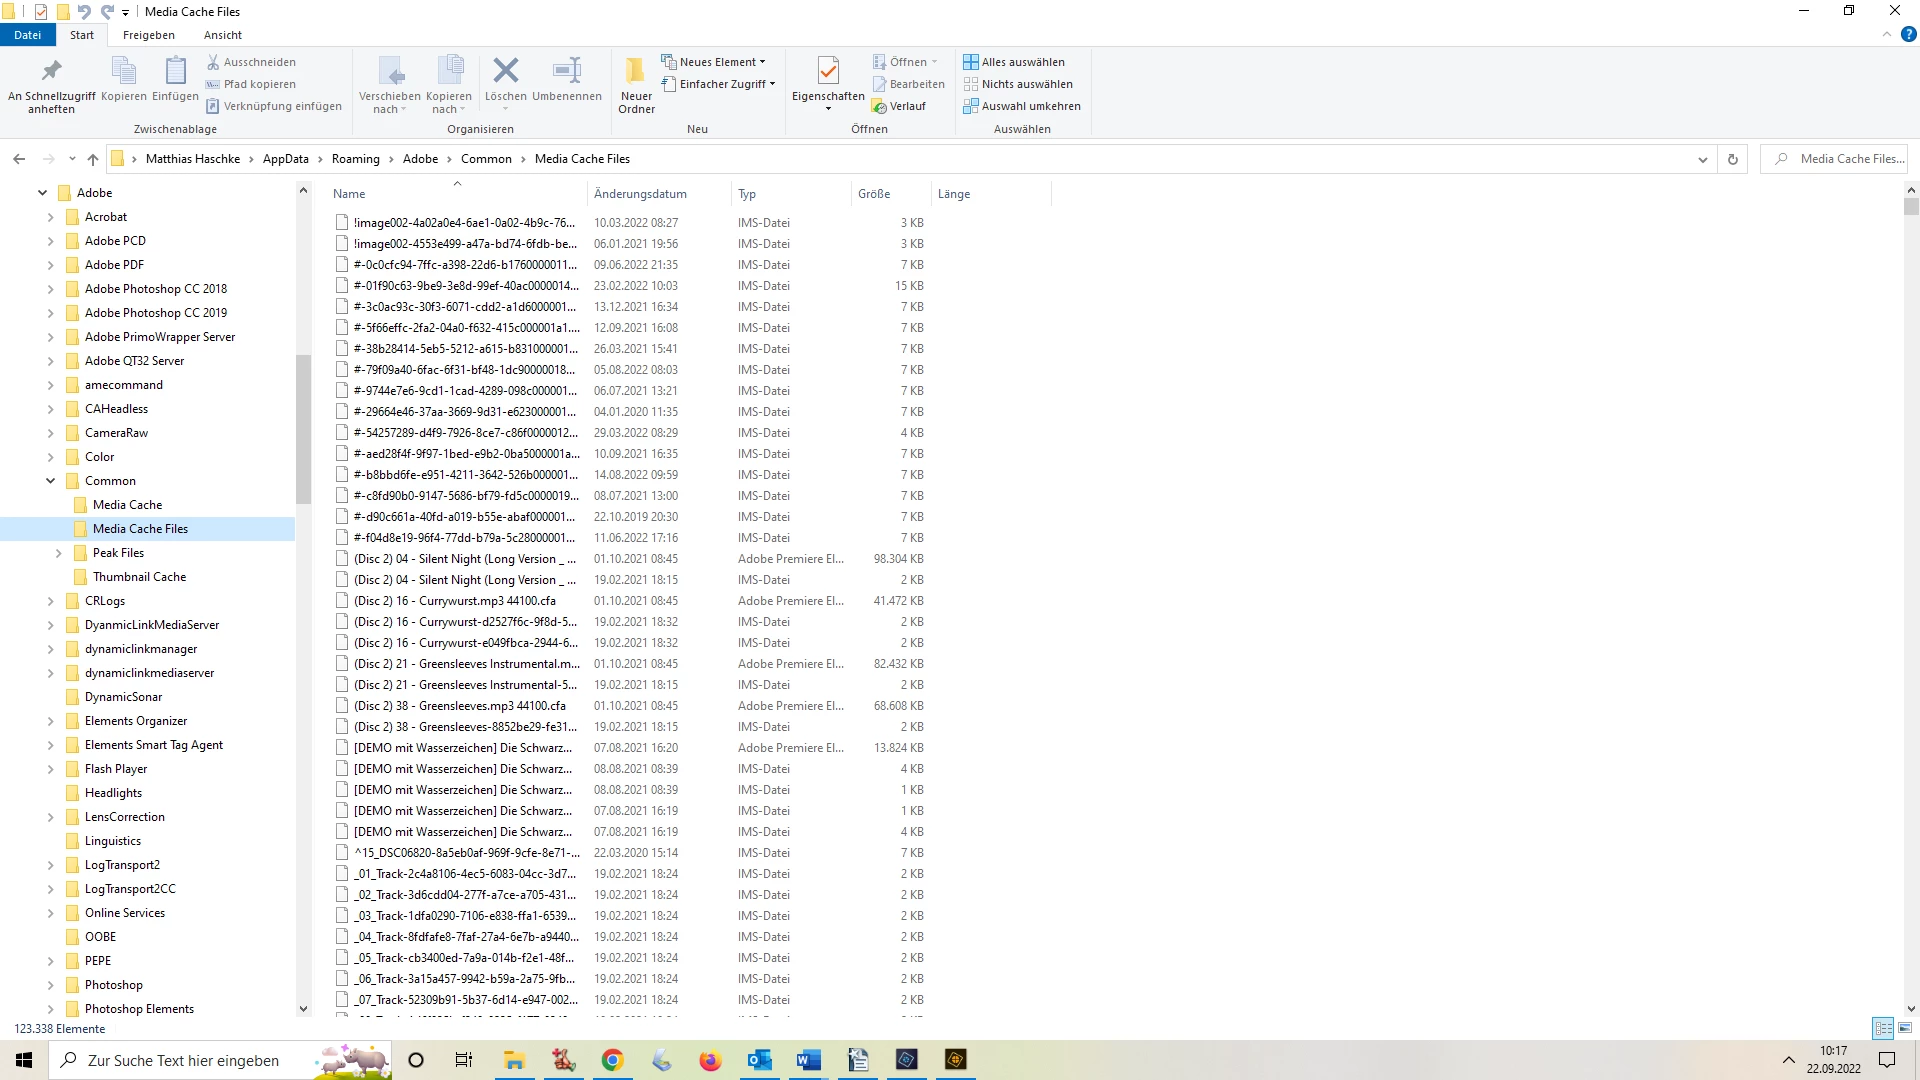Screen dimensions: 1920x1080
Task: Open Eigenschaften properties icon
Action: [827, 71]
